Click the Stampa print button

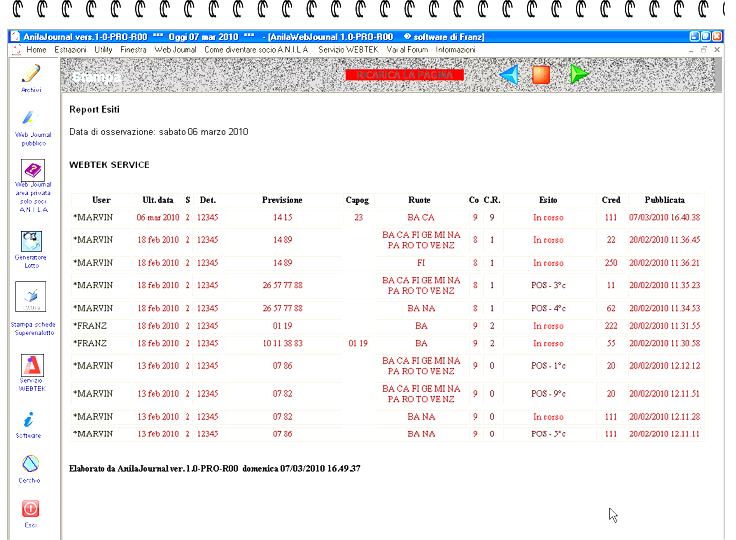[x=96, y=76]
